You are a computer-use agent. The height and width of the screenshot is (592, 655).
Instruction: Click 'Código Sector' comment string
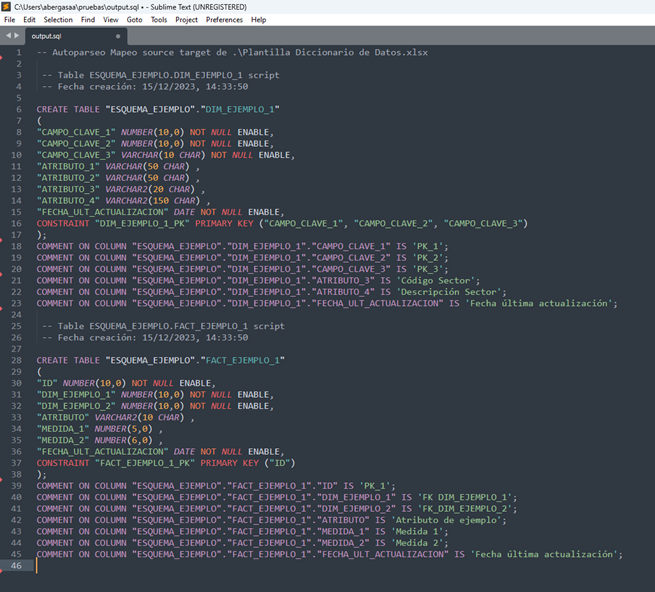pos(436,281)
